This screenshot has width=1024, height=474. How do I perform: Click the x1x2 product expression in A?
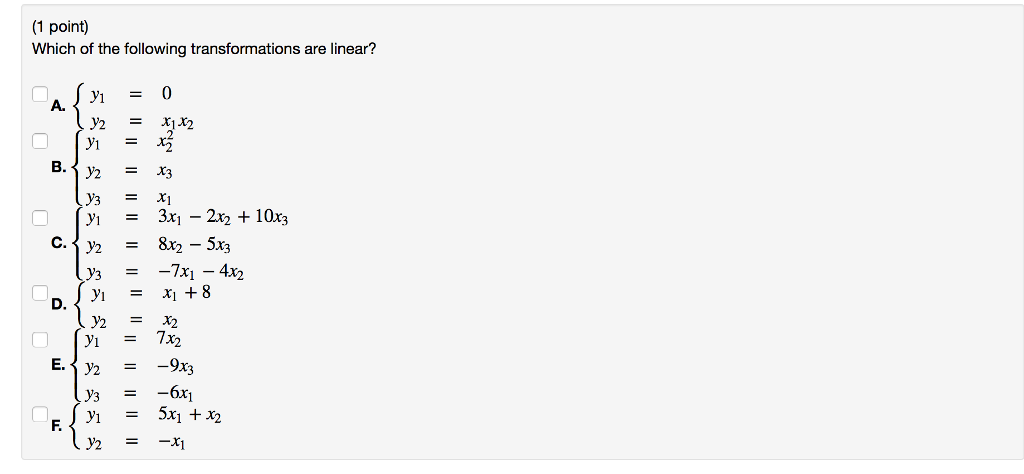[x=178, y=122]
